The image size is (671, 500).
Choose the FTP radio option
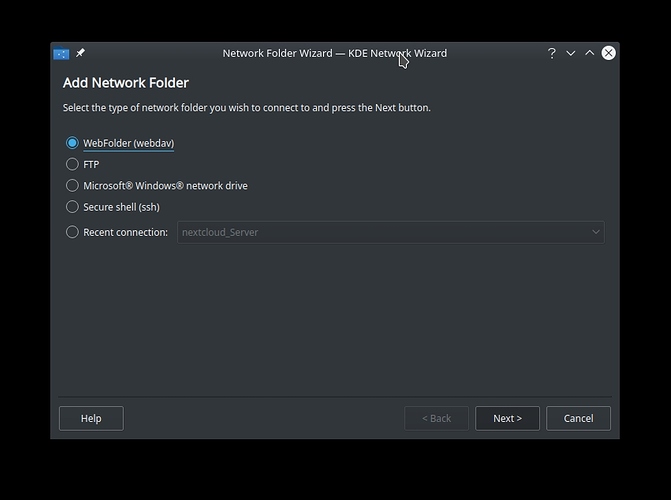(72, 164)
